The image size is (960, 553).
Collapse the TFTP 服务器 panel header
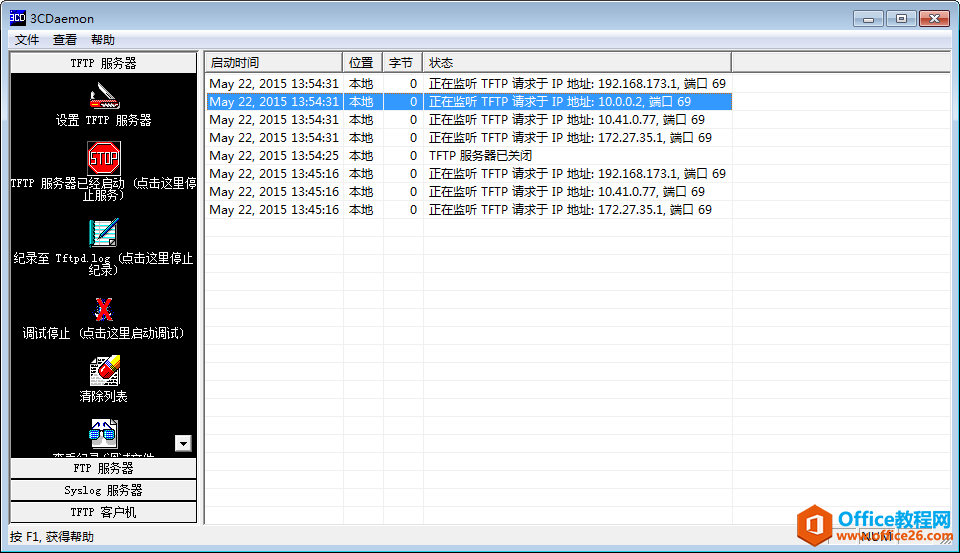(103, 63)
